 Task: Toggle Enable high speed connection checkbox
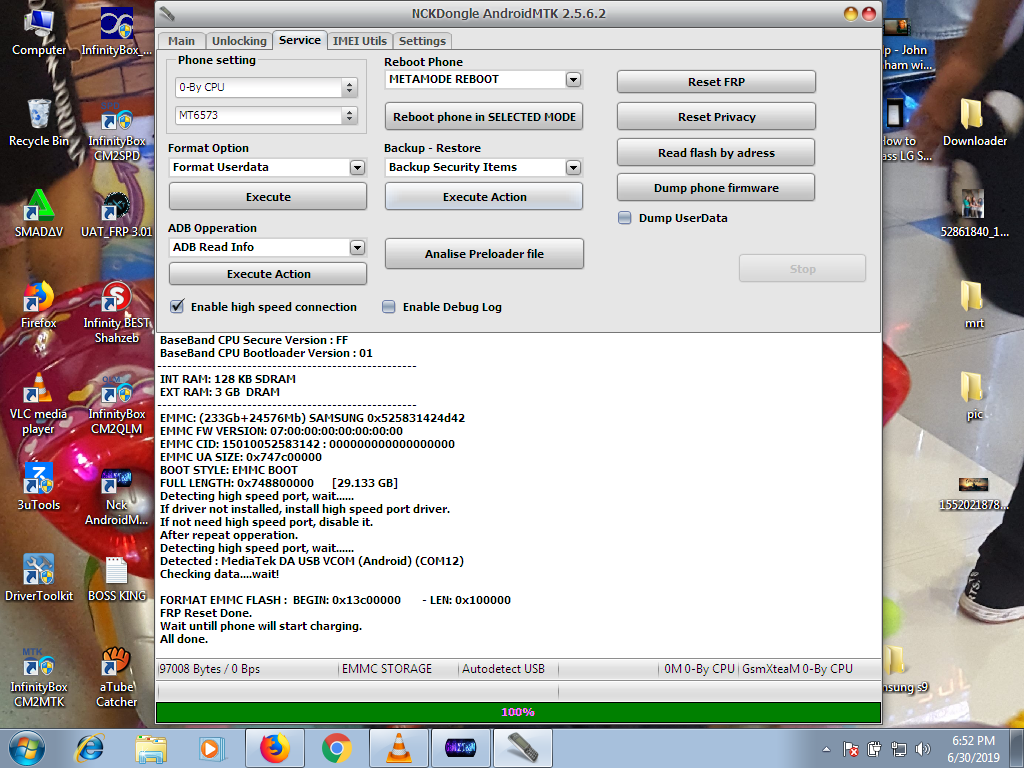[x=177, y=306]
